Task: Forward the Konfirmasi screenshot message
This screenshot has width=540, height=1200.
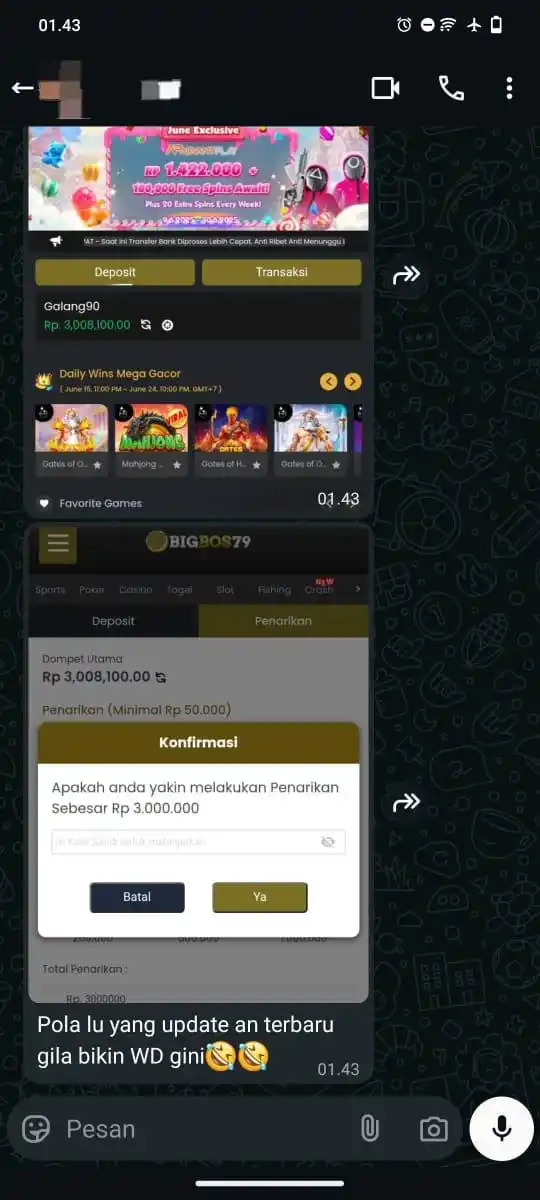Action: 407,802
